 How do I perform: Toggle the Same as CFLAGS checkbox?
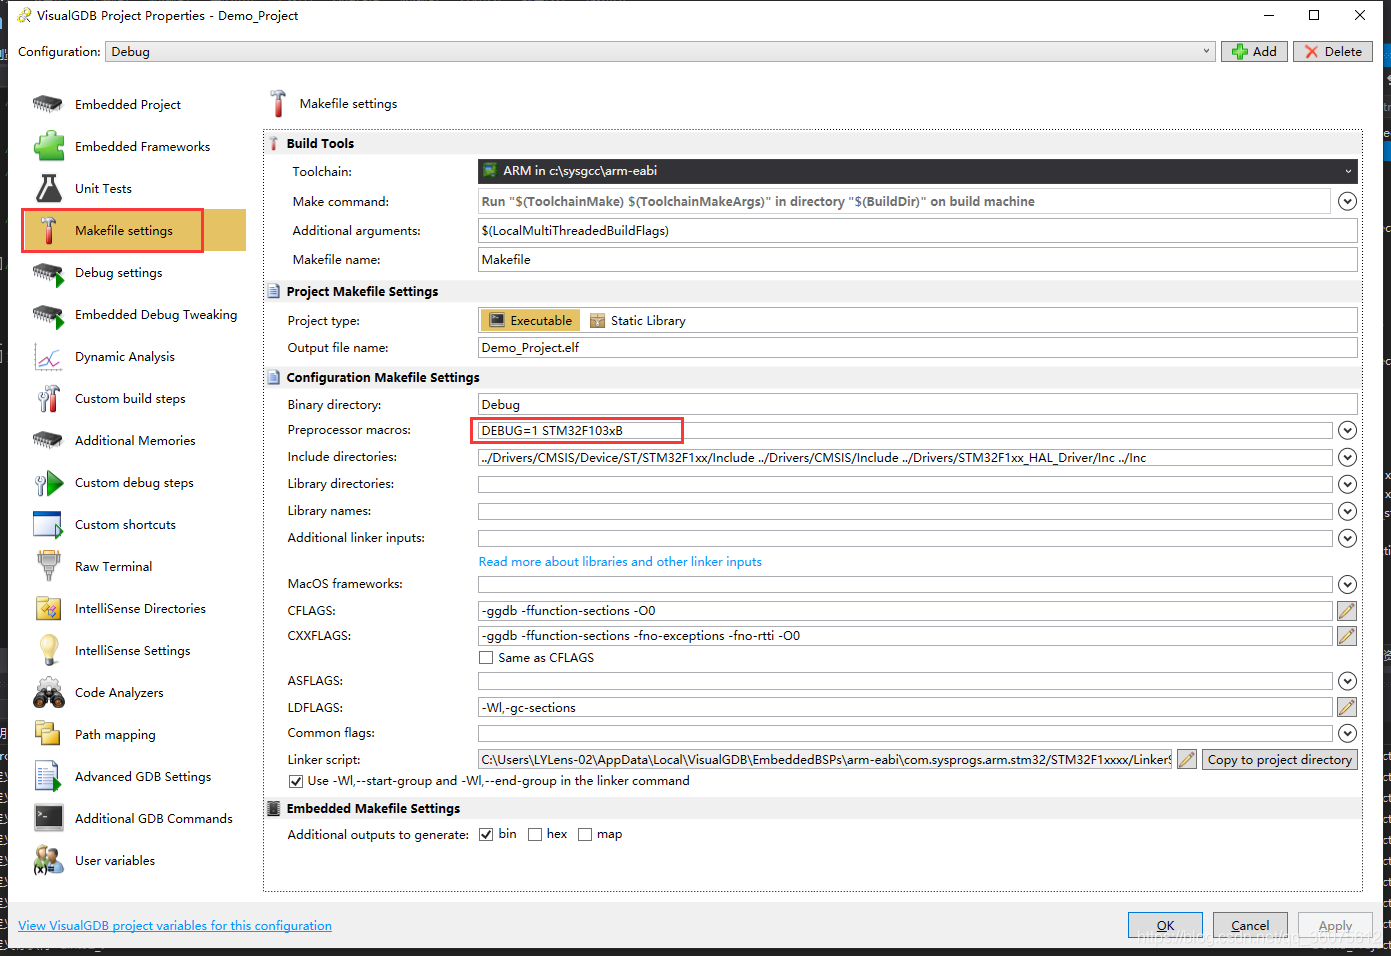[486, 658]
